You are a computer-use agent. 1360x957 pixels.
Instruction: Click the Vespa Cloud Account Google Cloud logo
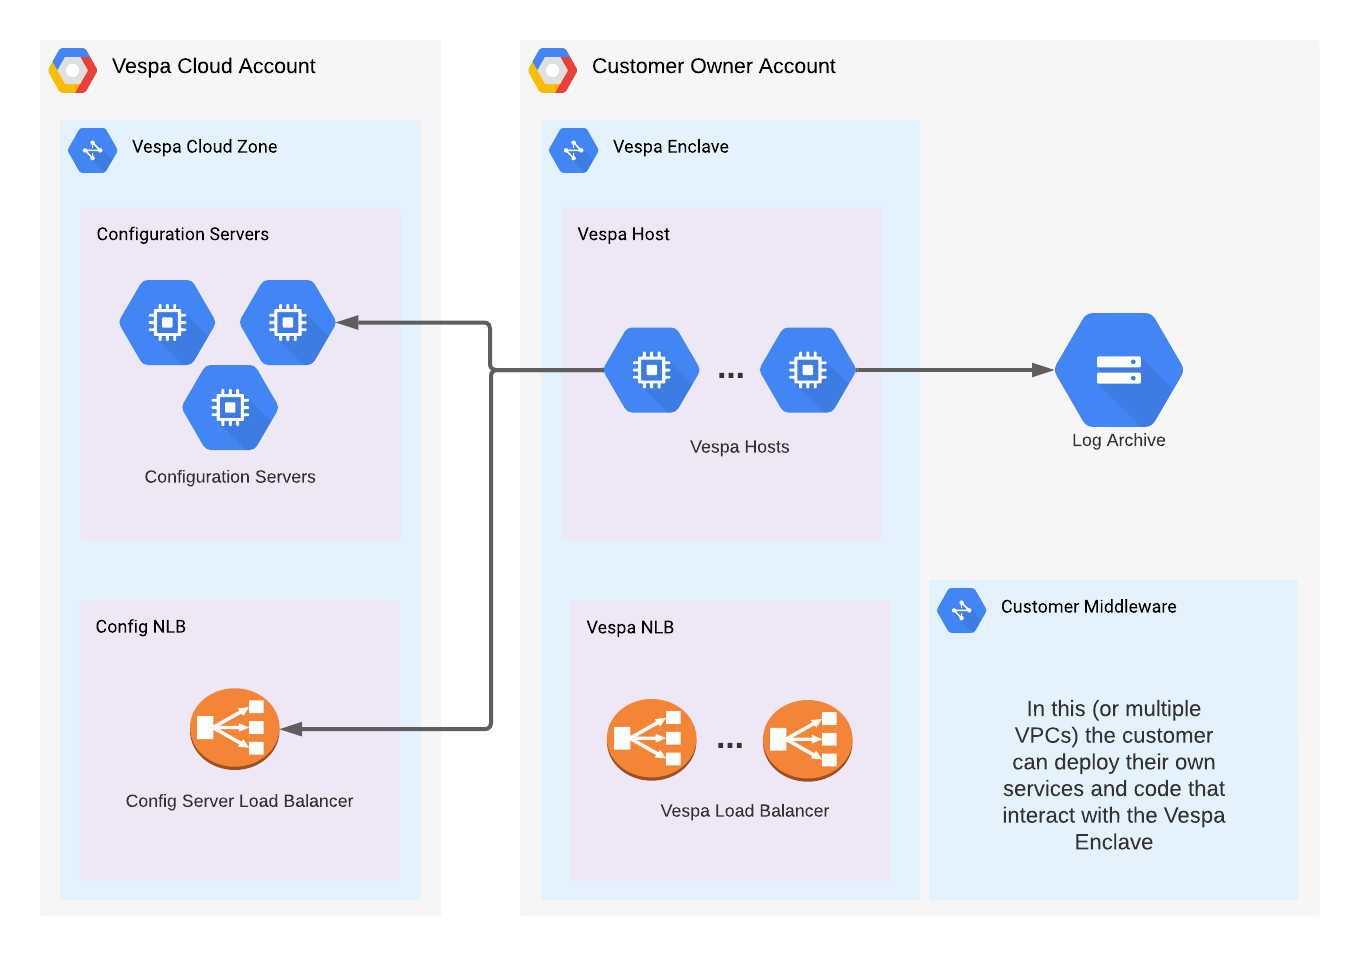73,70
